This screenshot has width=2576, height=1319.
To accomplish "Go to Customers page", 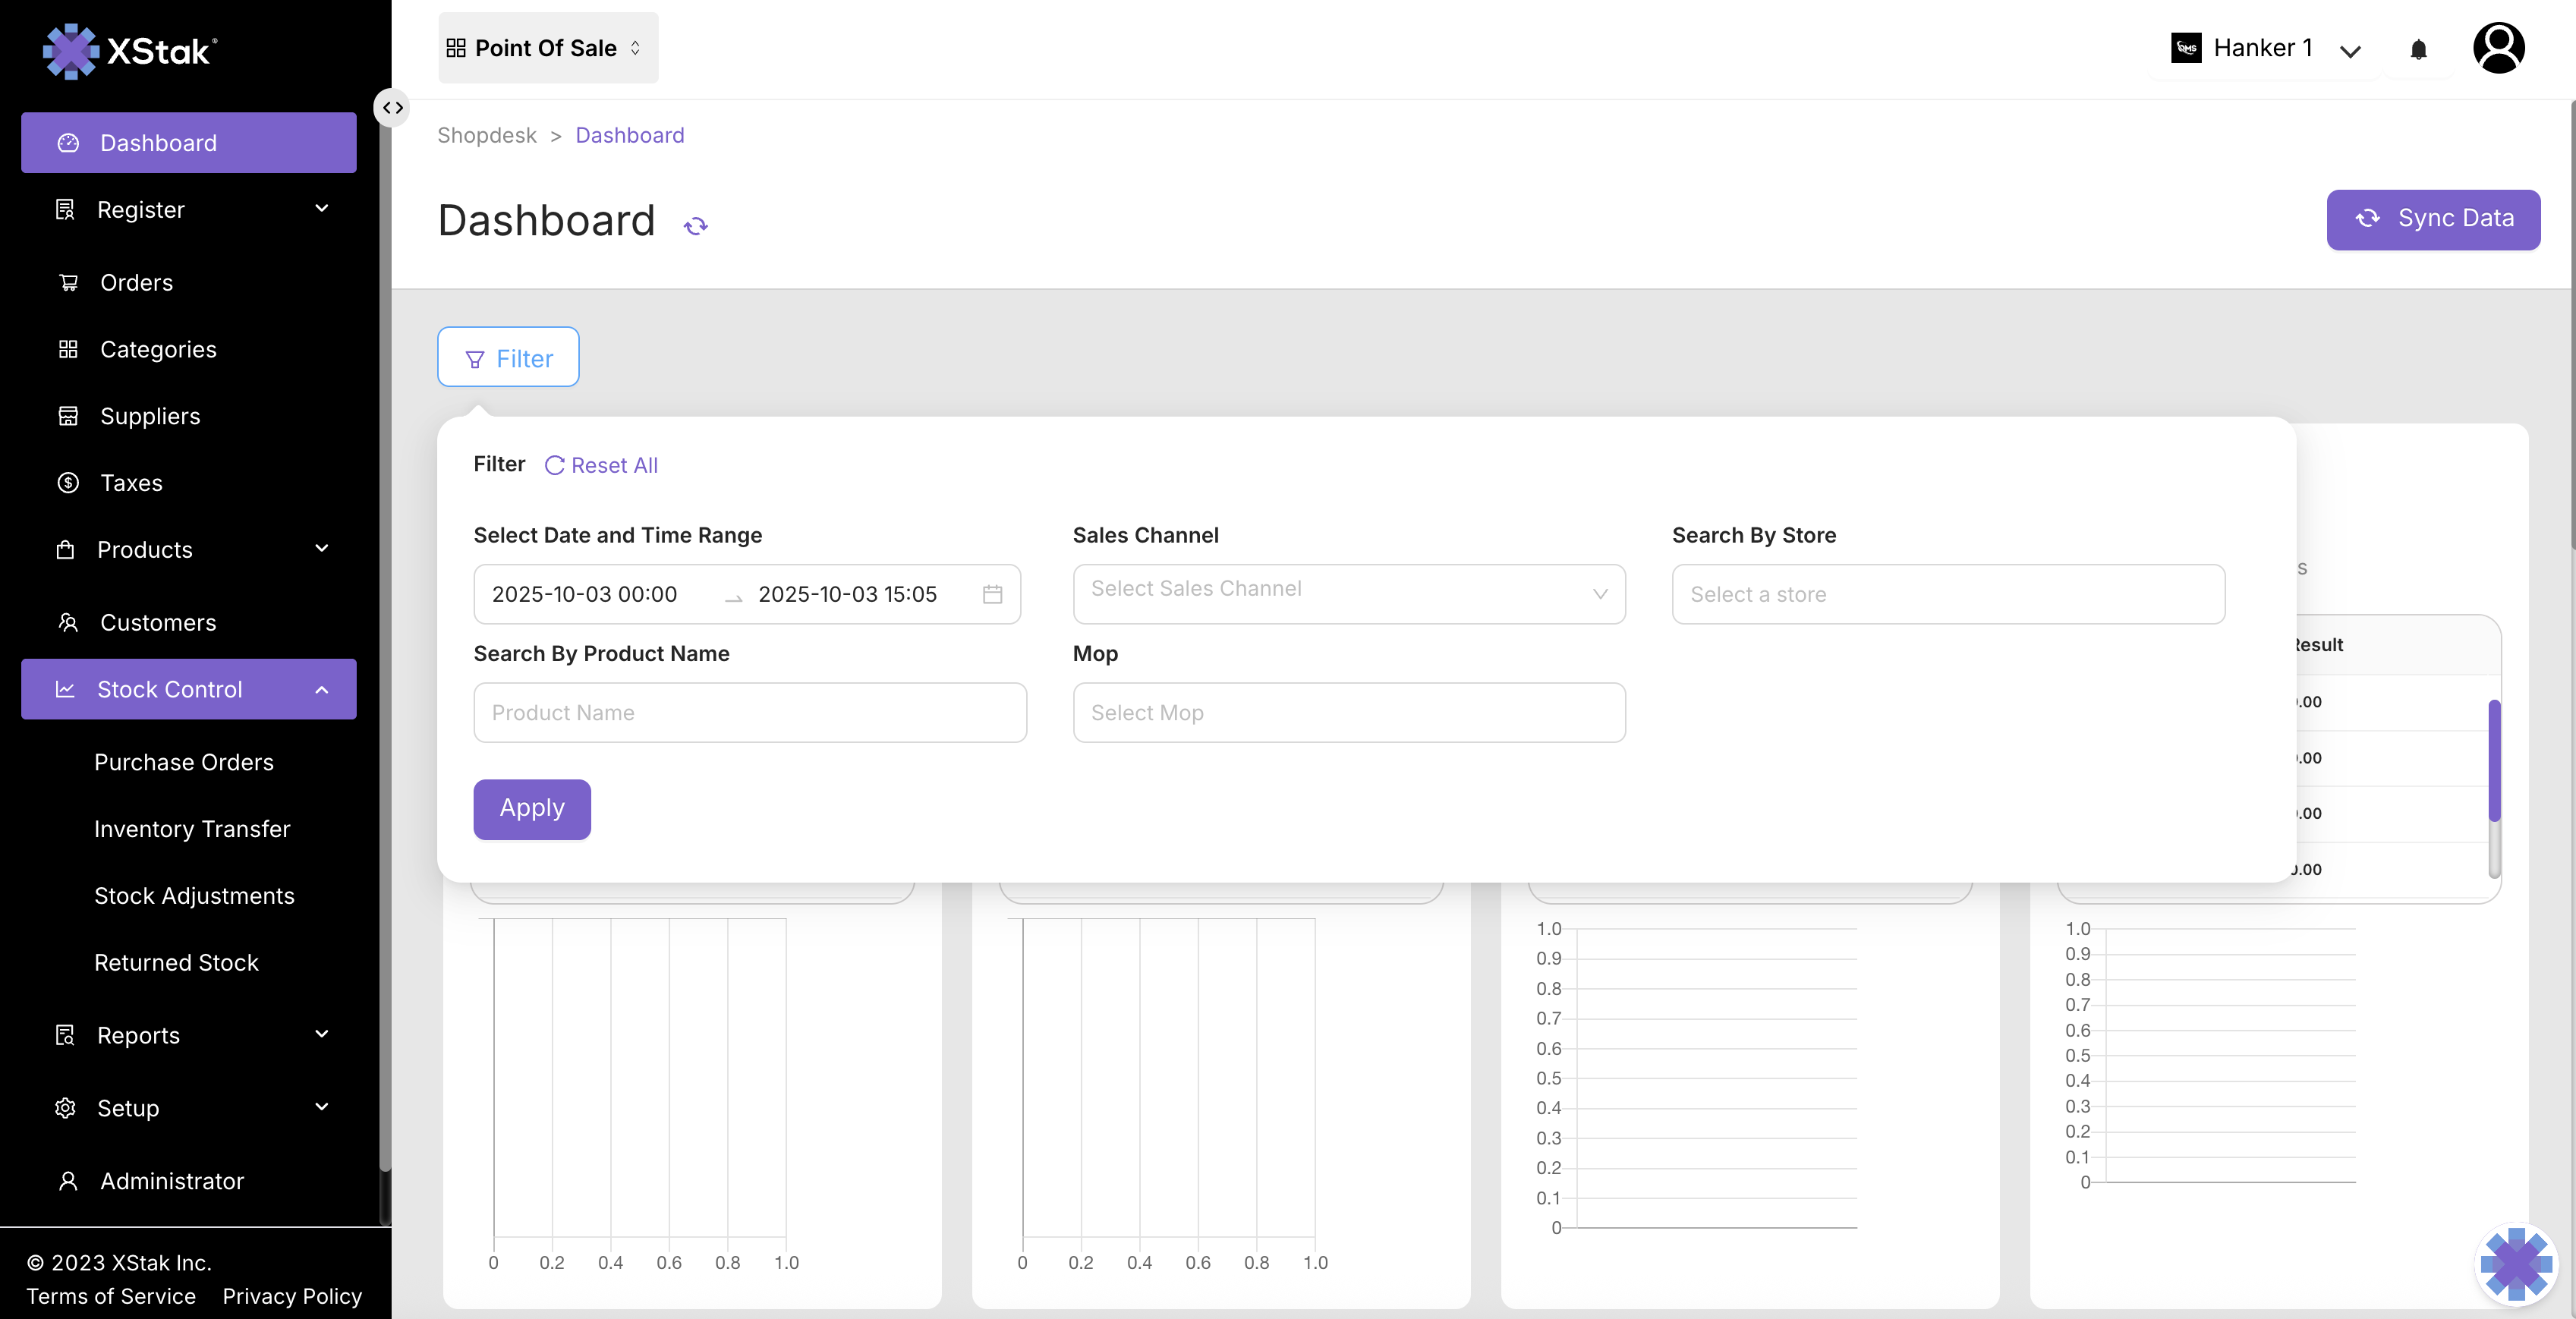I will tap(158, 622).
